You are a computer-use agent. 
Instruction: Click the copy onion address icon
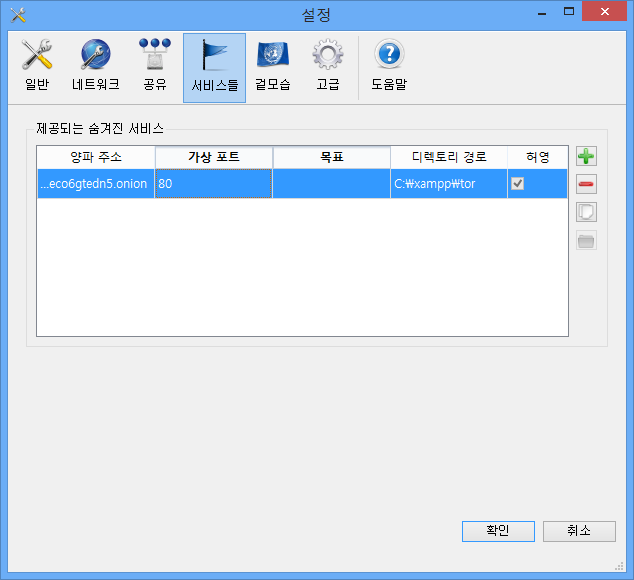tap(587, 212)
